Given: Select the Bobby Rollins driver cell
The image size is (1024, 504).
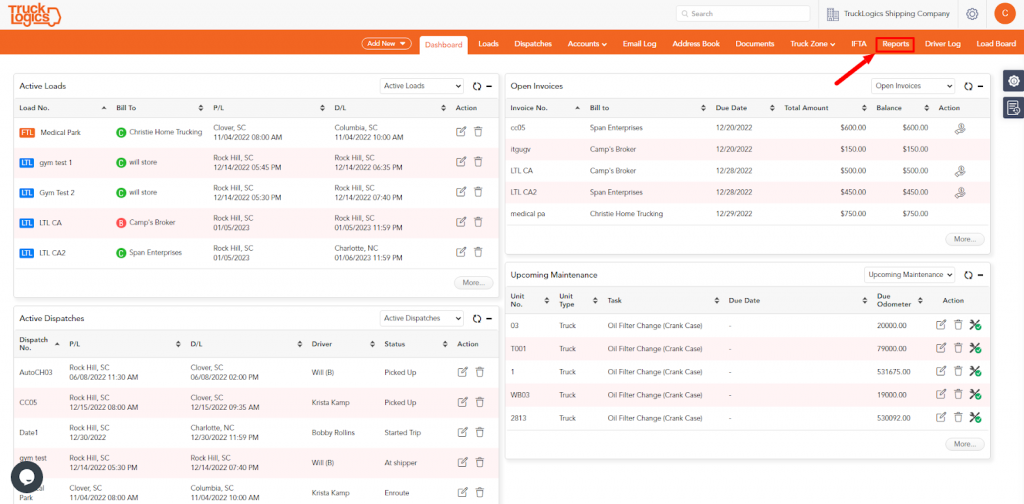Looking at the screenshot, I should (x=334, y=432).
